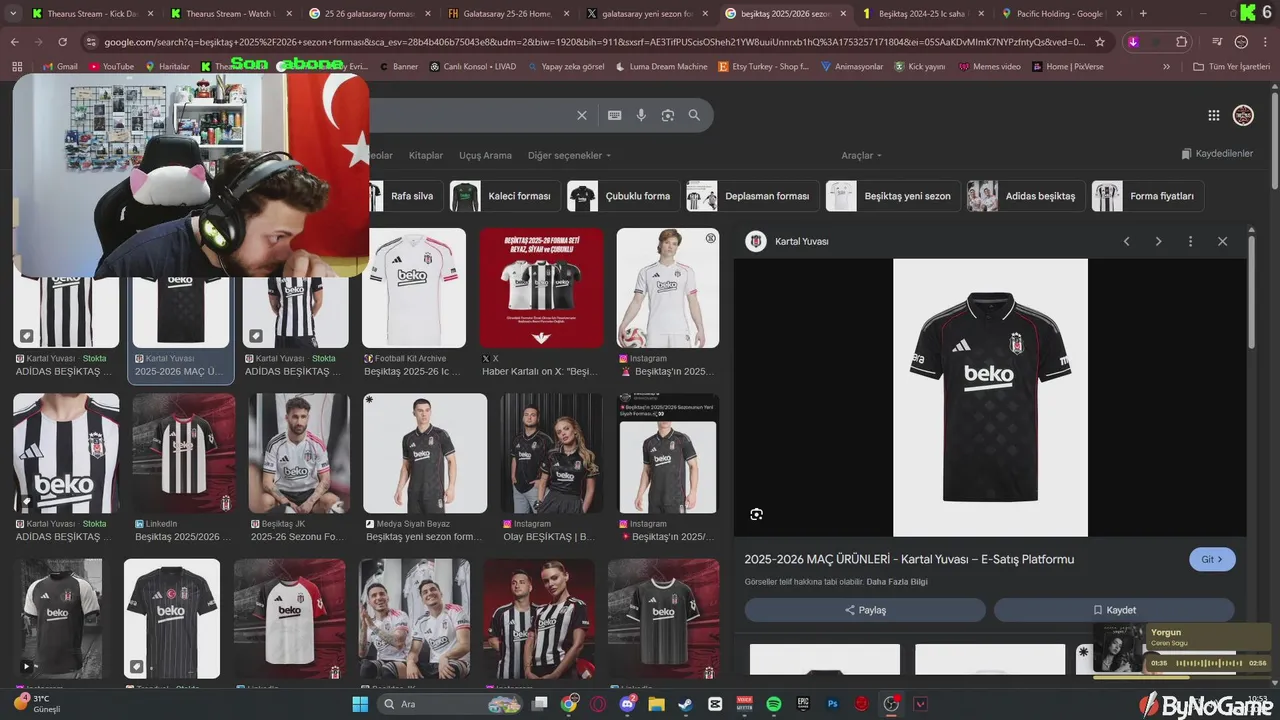Select the Forma fiyatları filter chip
The width and height of the screenshot is (1280, 720).
click(1147, 196)
